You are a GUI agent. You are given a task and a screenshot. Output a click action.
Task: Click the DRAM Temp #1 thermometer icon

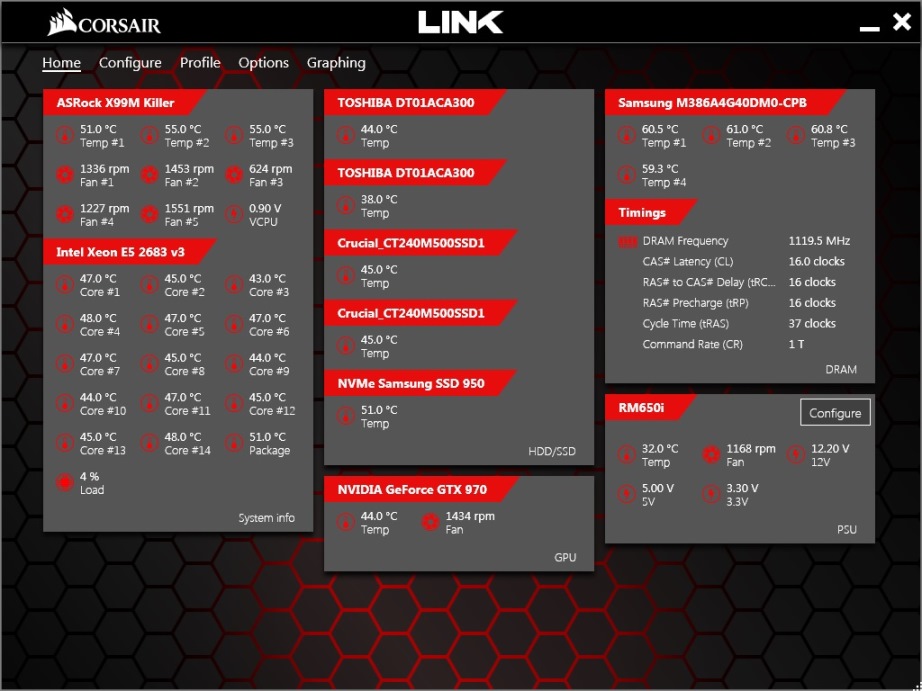pos(627,135)
